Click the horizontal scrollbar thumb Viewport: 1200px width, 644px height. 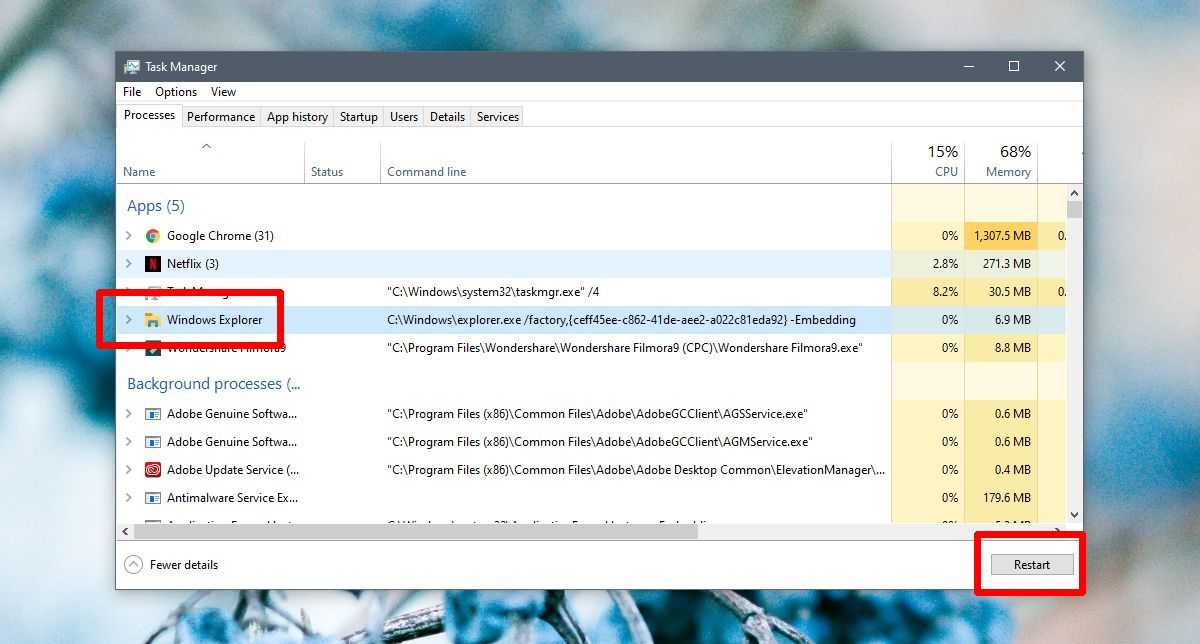[x=415, y=532]
